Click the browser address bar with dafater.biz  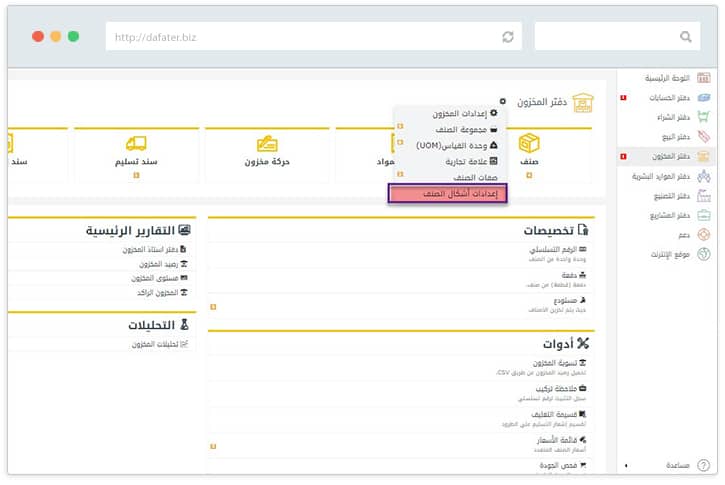313,37
